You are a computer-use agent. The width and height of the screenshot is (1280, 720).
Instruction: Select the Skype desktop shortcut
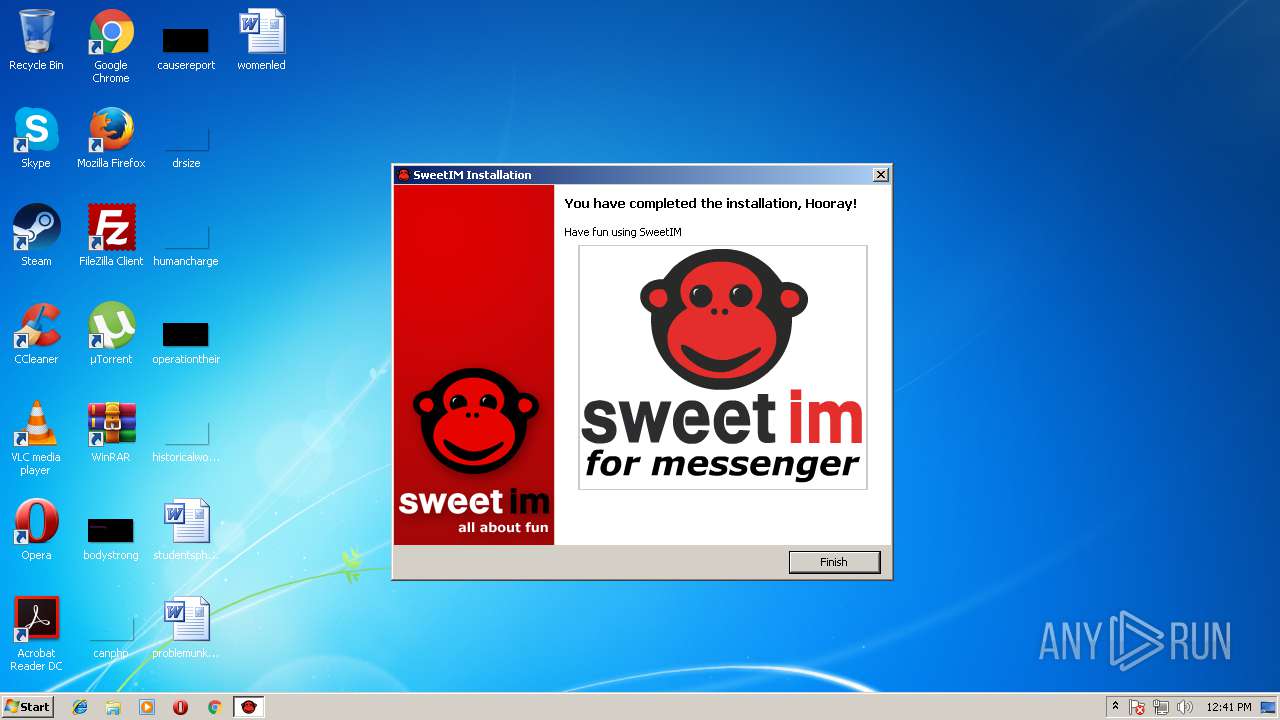pos(36,138)
